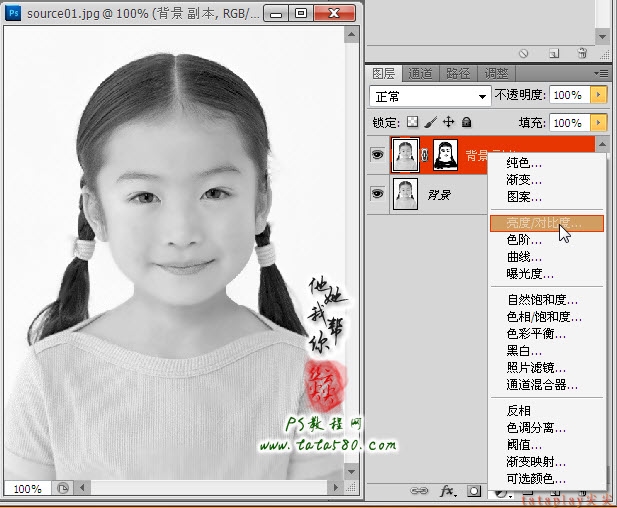
Task: Choose 可选颜色... from the menu
Action: [547, 478]
